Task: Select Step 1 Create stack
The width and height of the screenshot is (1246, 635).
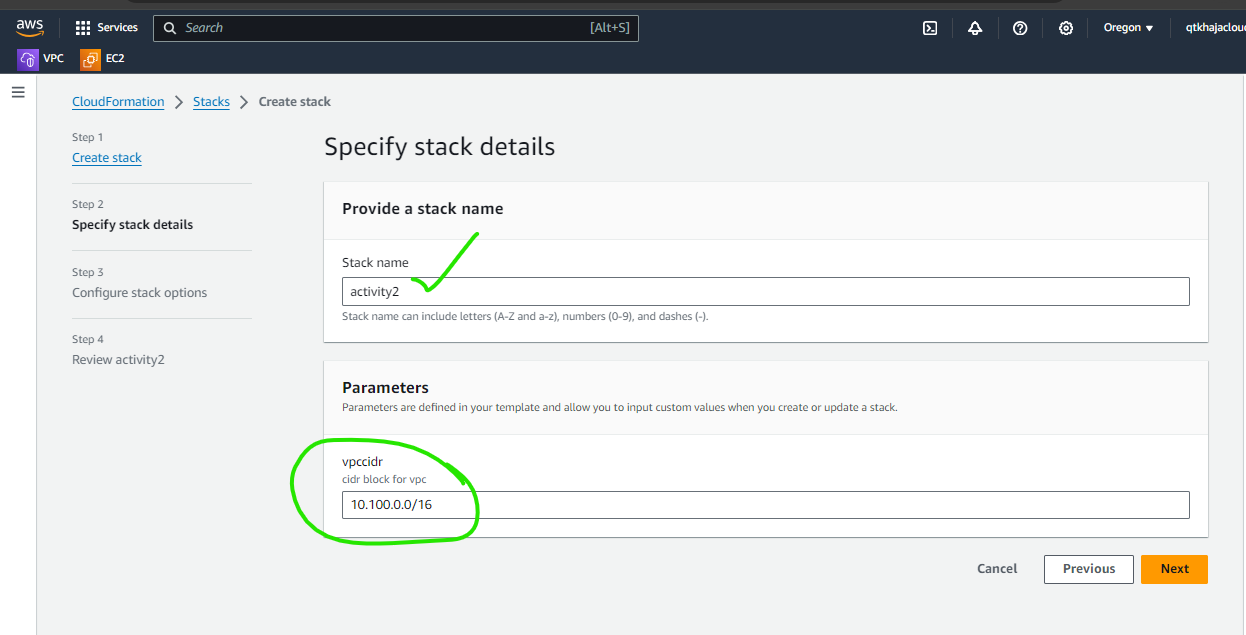Action: (106, 157)
